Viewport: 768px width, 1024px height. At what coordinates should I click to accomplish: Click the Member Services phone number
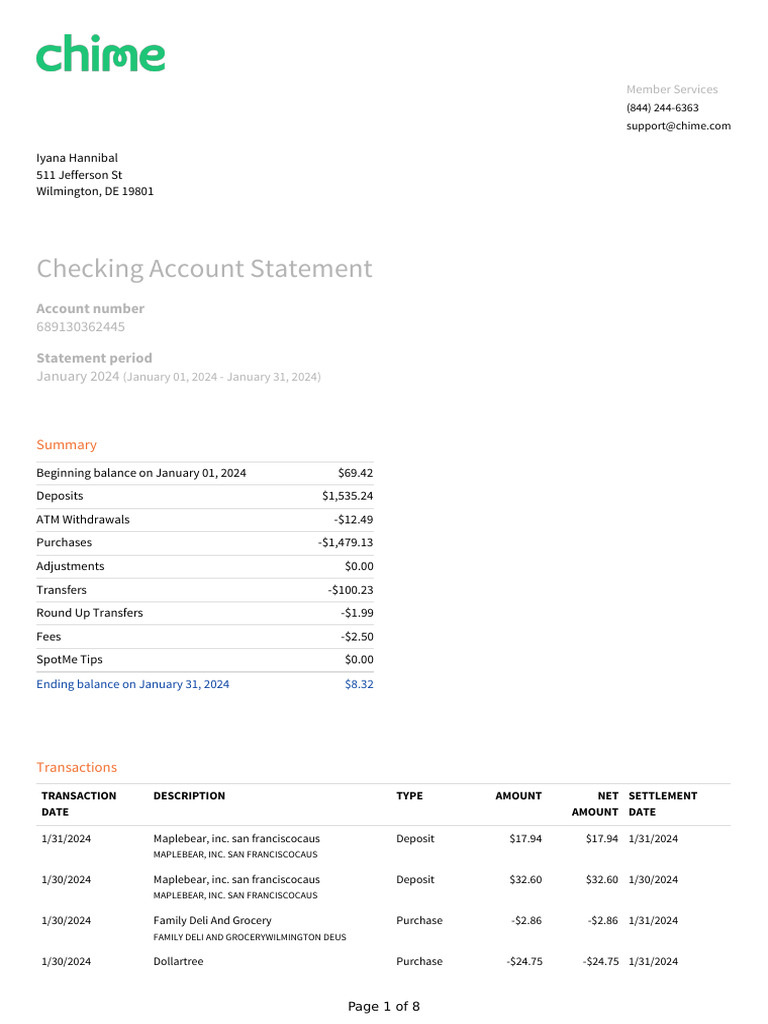[x=662, y=108]
